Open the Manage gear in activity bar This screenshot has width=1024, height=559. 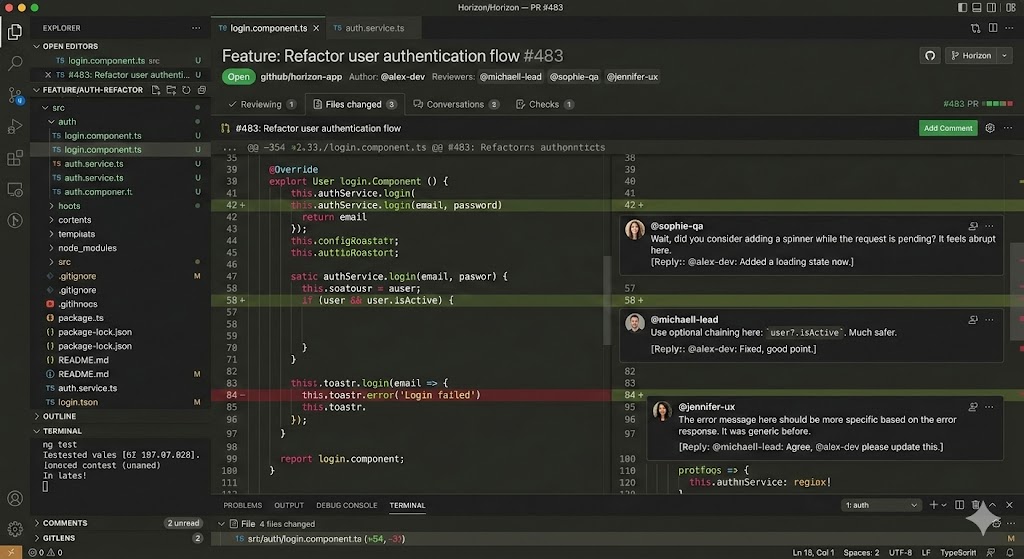(x=14, y=528)
